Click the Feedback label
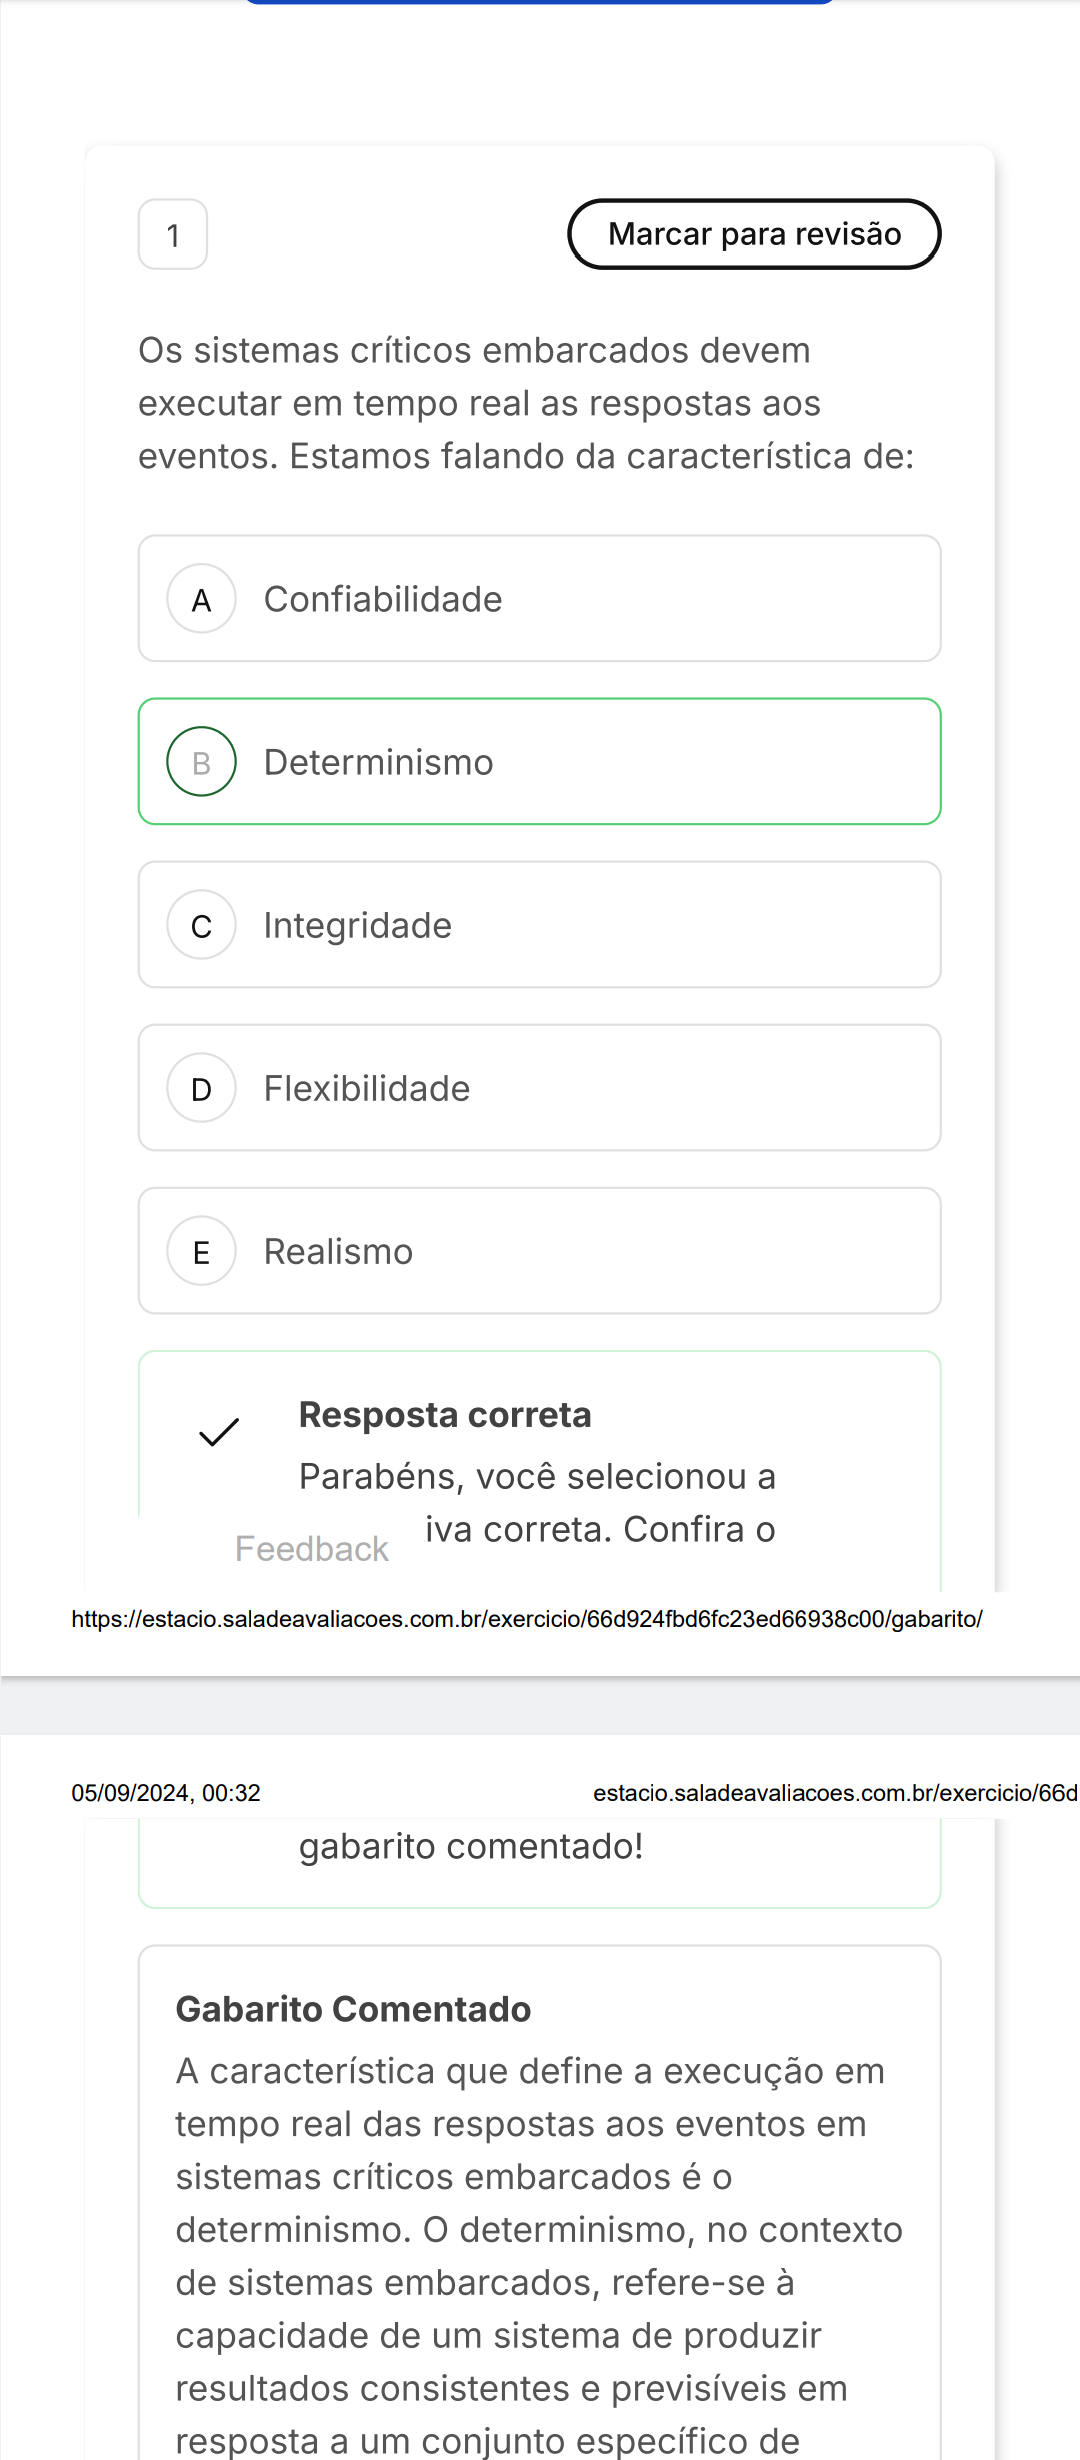This screenshot has width=1080, height=2460. pos(311,1549)
